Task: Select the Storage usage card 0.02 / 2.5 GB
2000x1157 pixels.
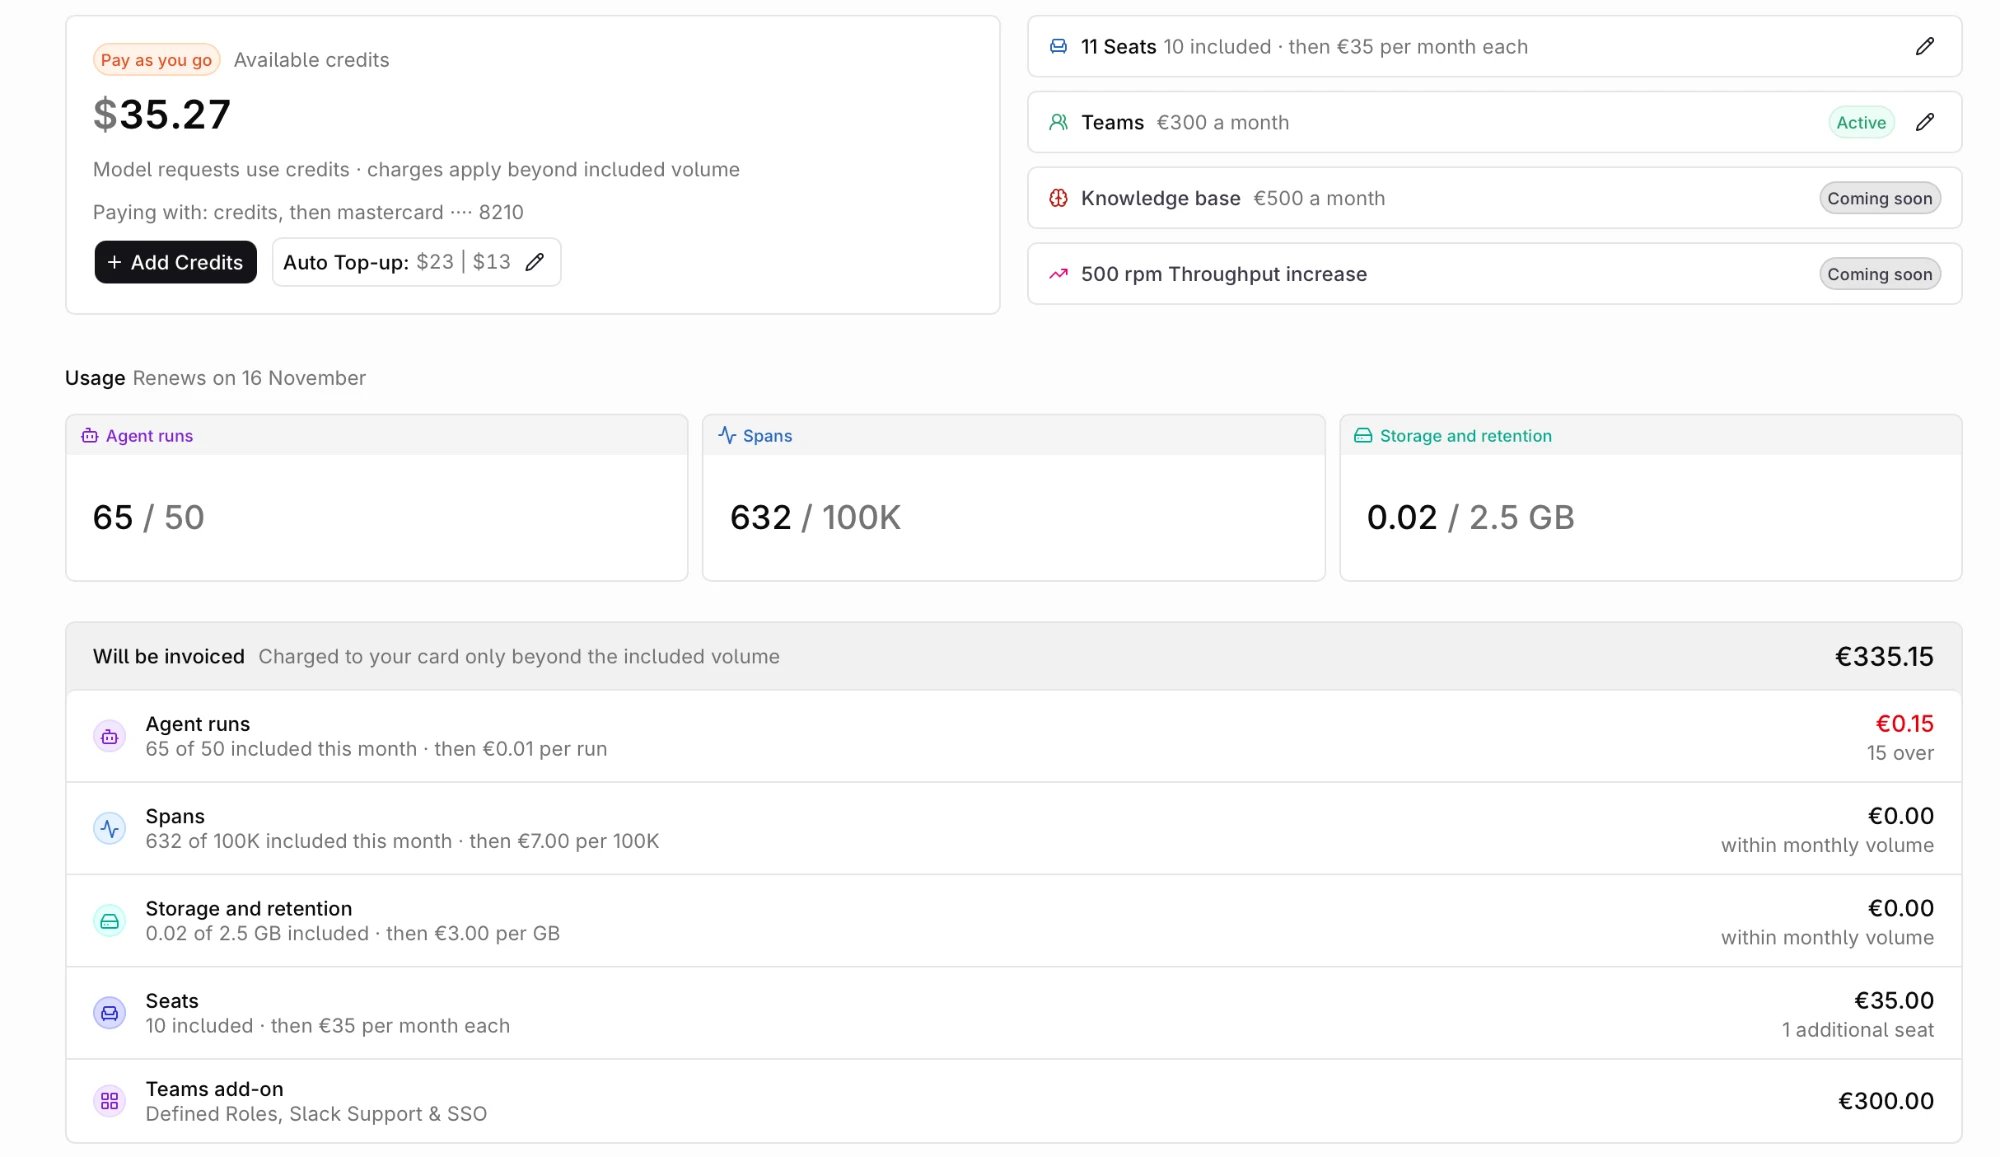Action: [x=1651, y=498]
